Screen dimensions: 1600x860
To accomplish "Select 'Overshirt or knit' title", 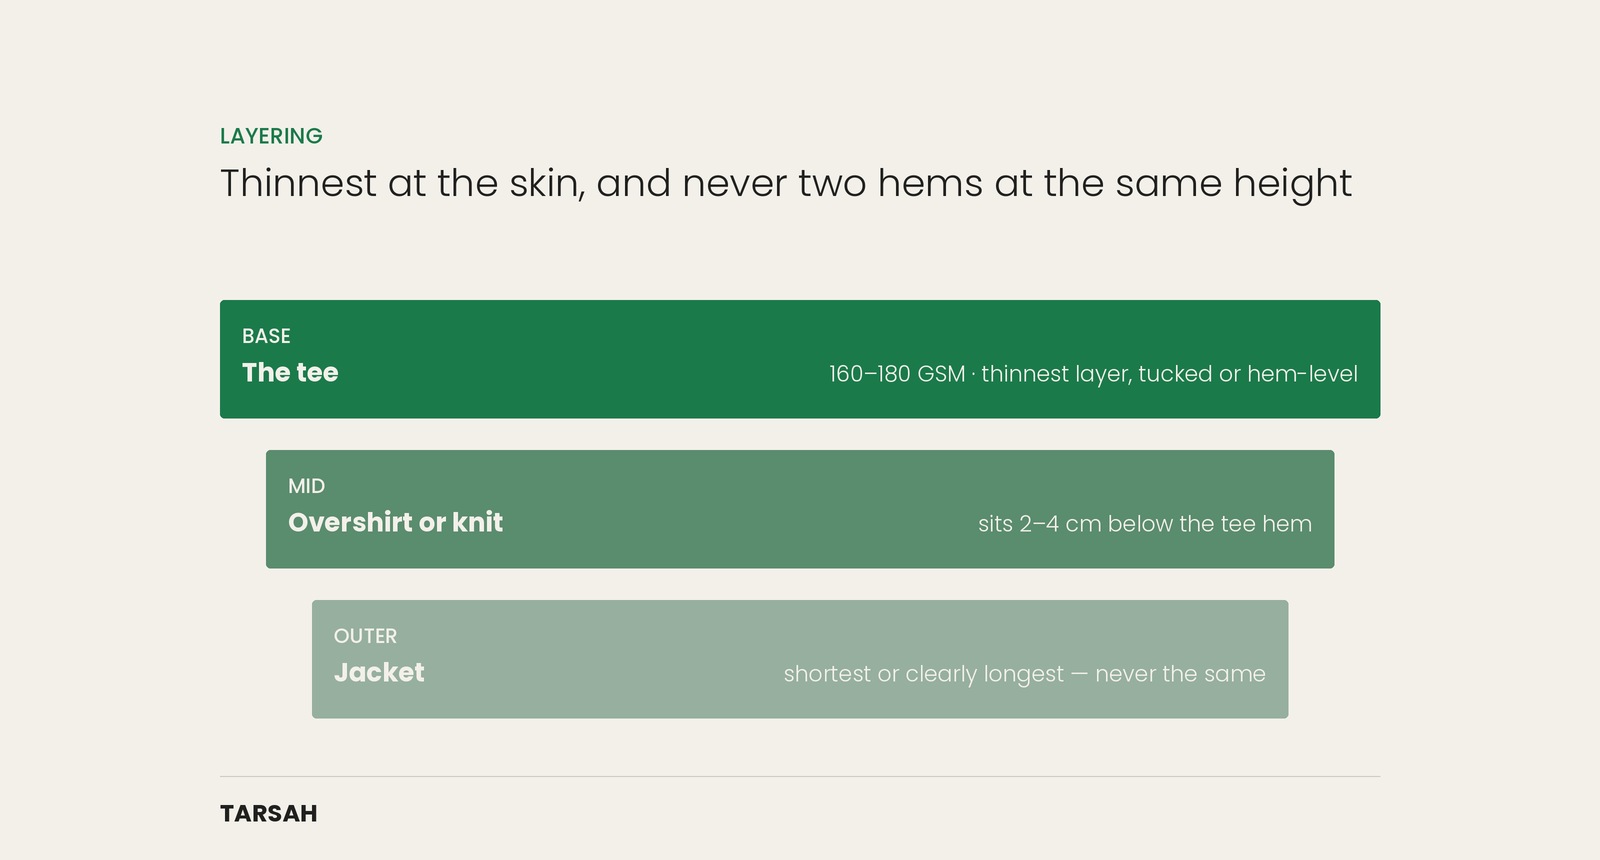I will coord(395,522).
